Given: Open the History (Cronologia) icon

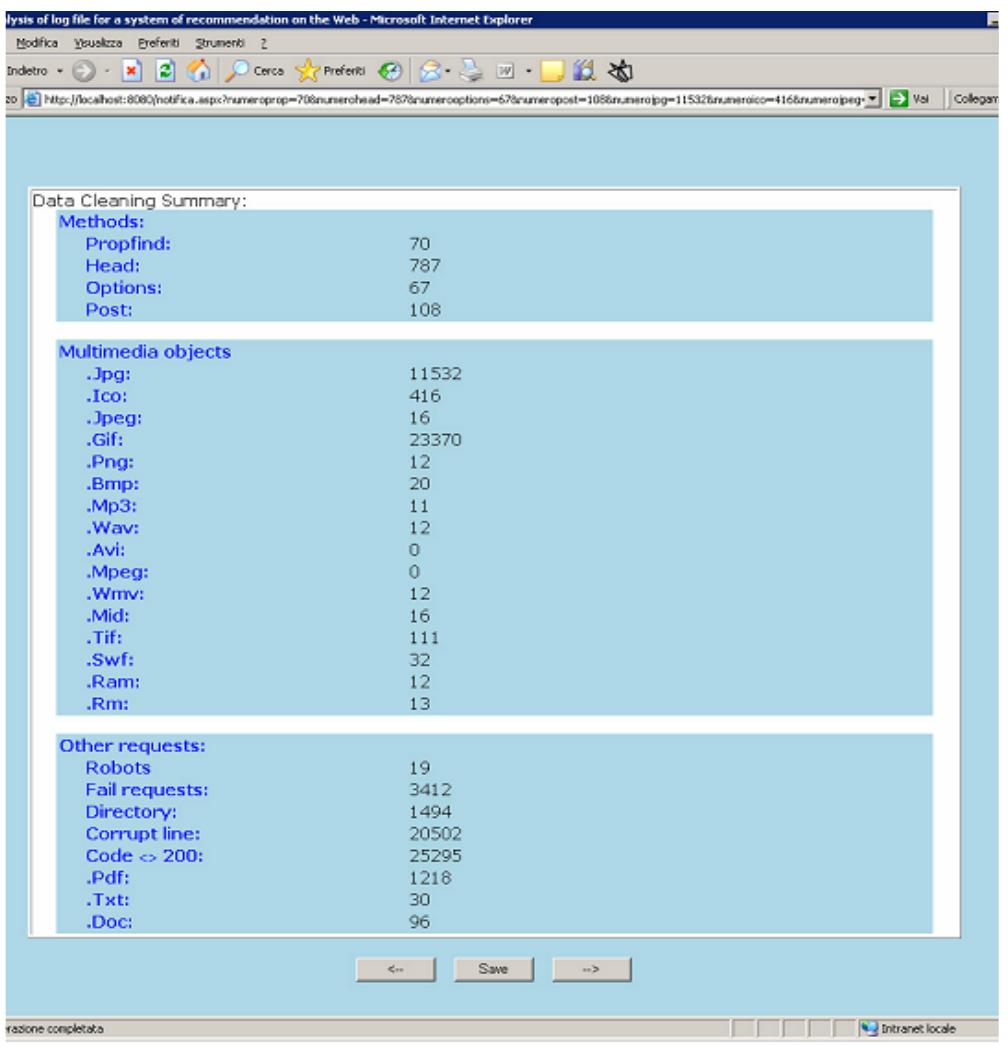Looking at the screenshot, I should [x=390, y=71].
